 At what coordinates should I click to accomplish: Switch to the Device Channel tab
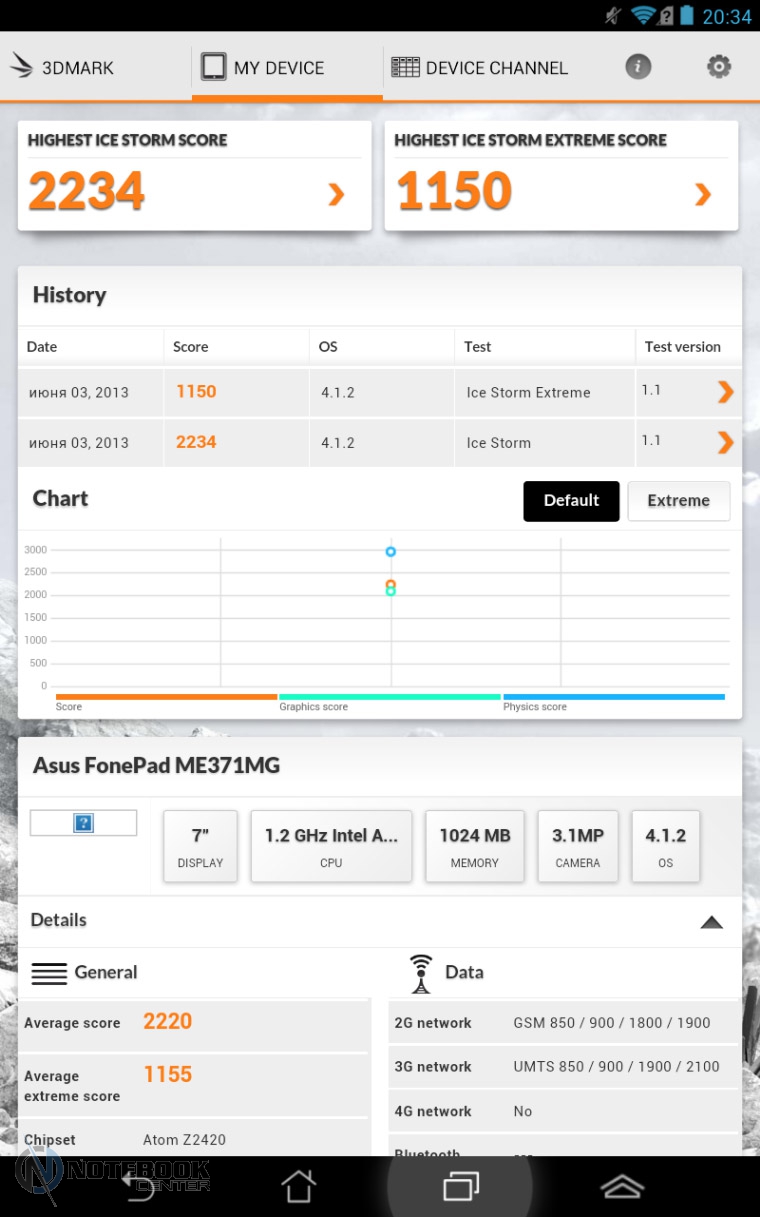click(x=480, y=68)
